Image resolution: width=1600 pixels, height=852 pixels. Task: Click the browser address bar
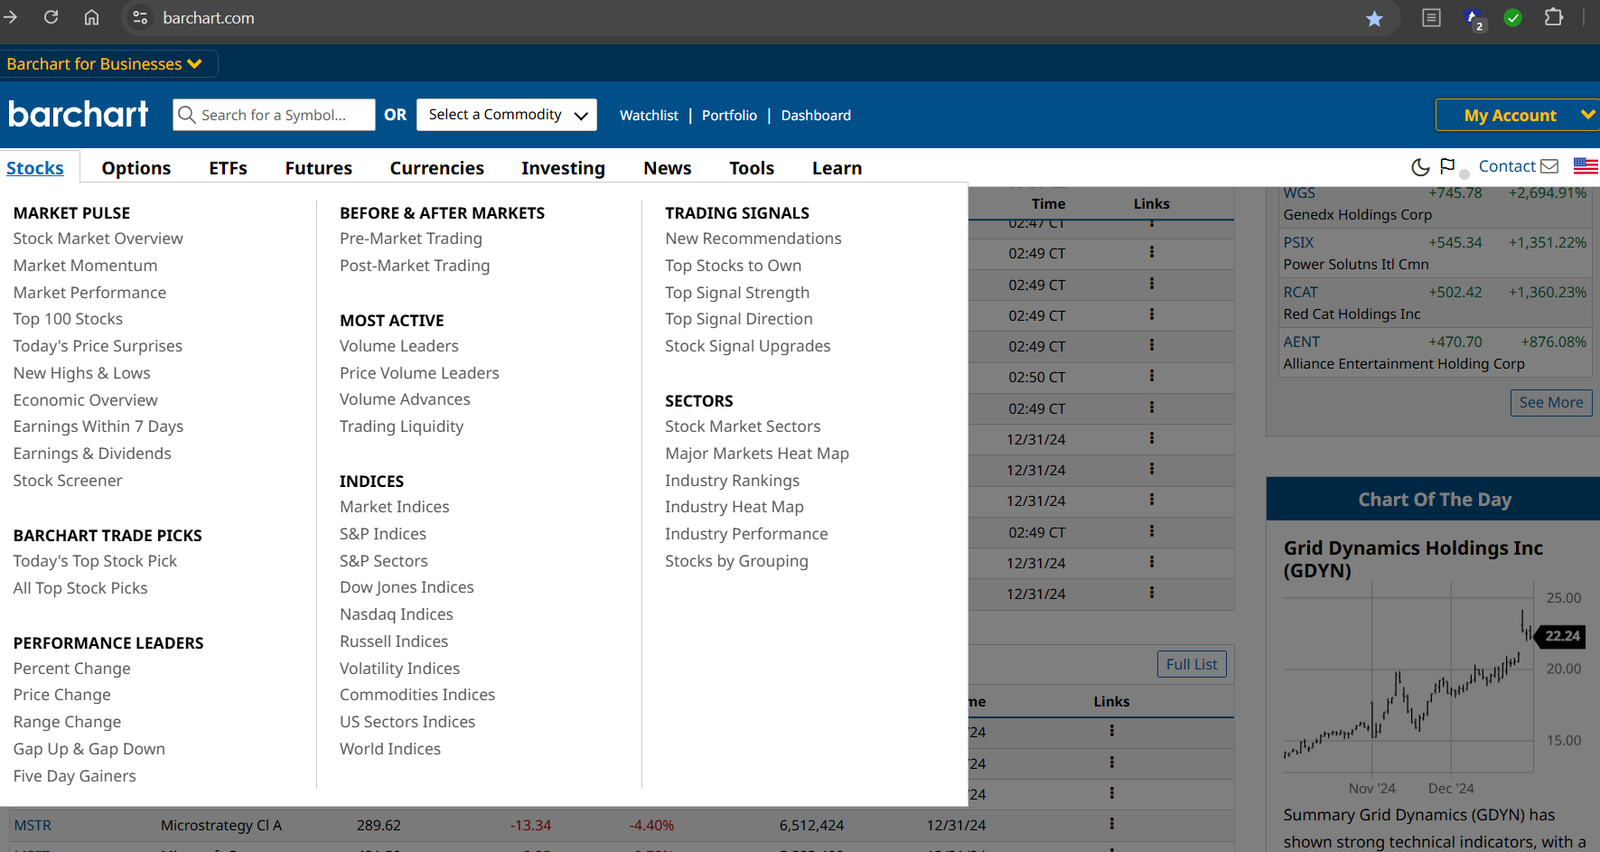[x=760, y=18]
